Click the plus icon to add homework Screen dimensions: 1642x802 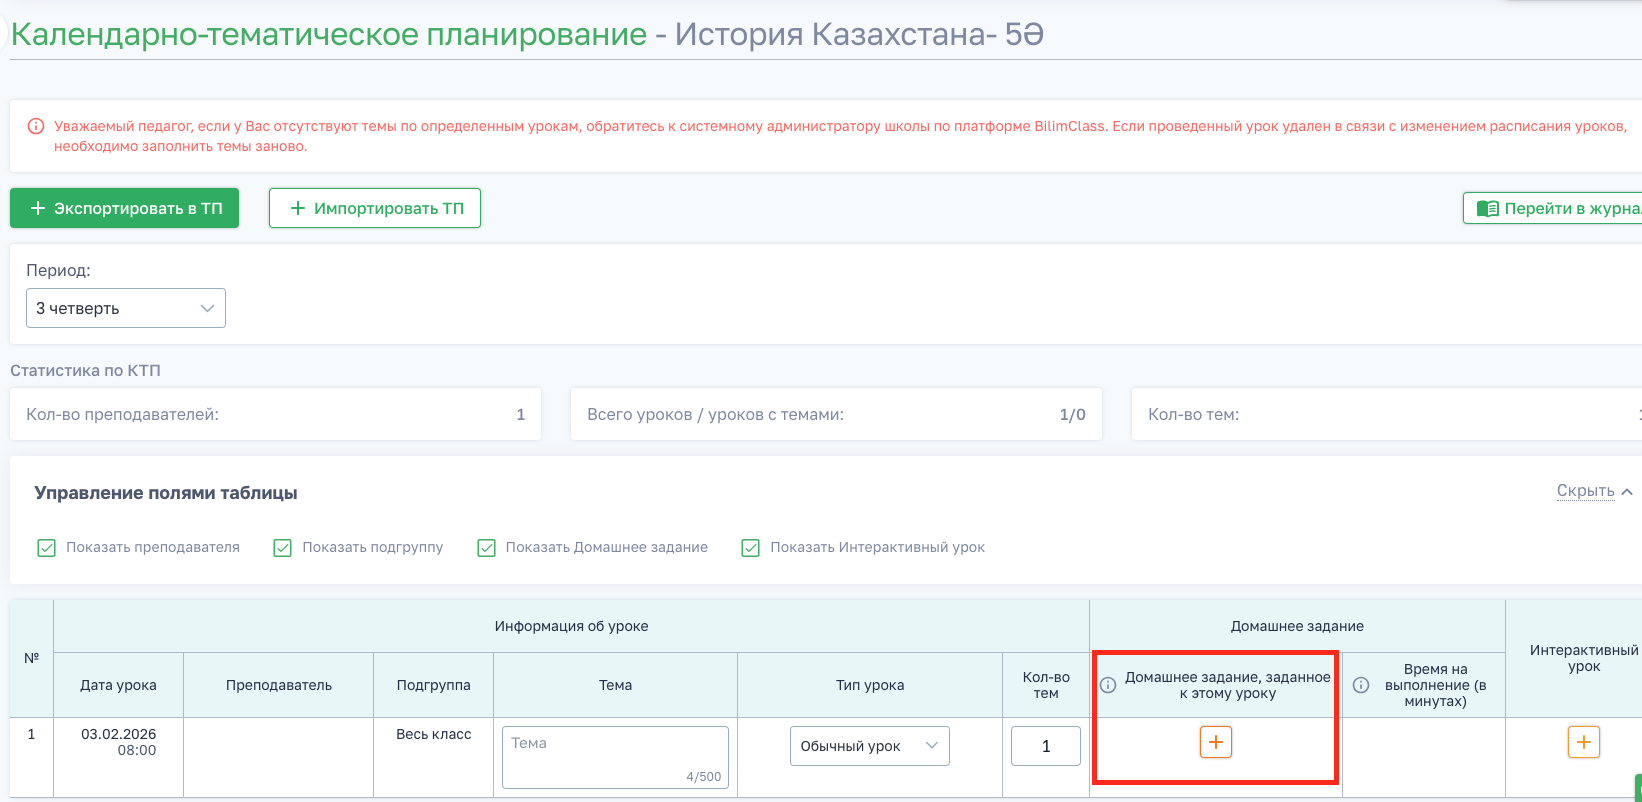(1215, 742)
